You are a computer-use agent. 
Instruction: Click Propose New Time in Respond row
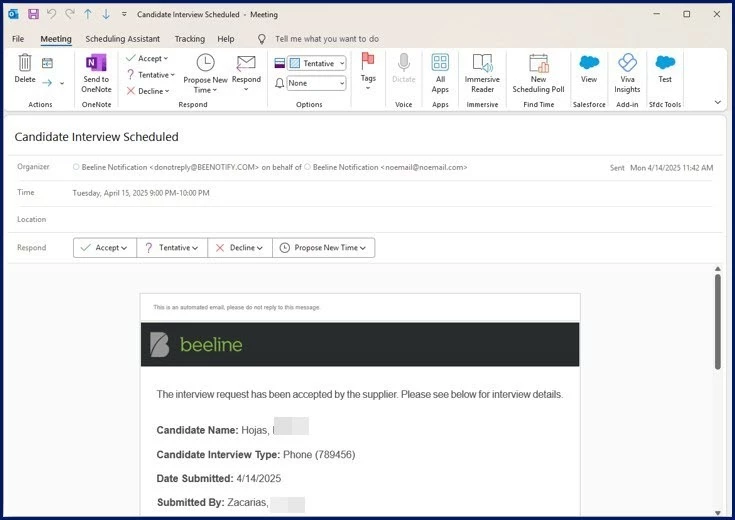point(323,248)
